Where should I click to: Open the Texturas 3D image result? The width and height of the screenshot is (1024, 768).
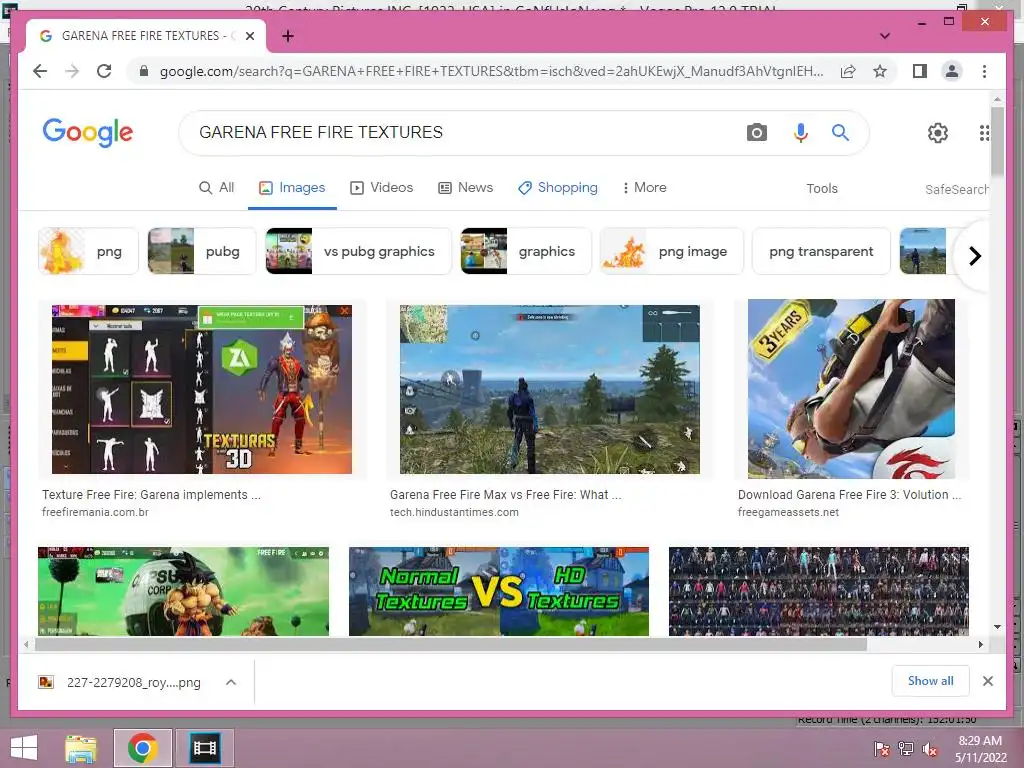pos(202,389)
